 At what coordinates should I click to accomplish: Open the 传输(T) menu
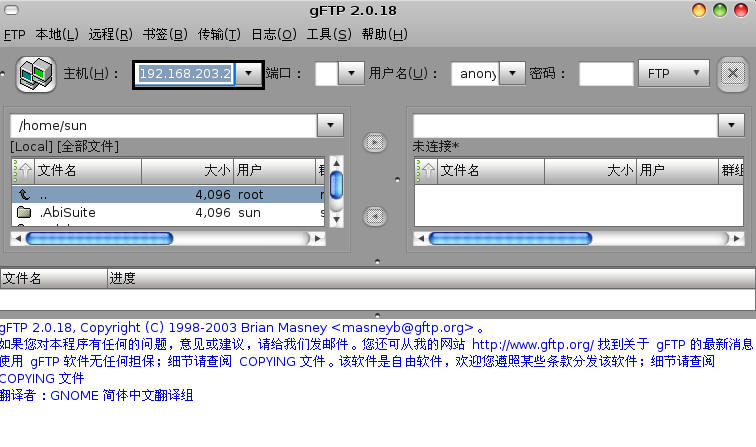tap(219, 35)
